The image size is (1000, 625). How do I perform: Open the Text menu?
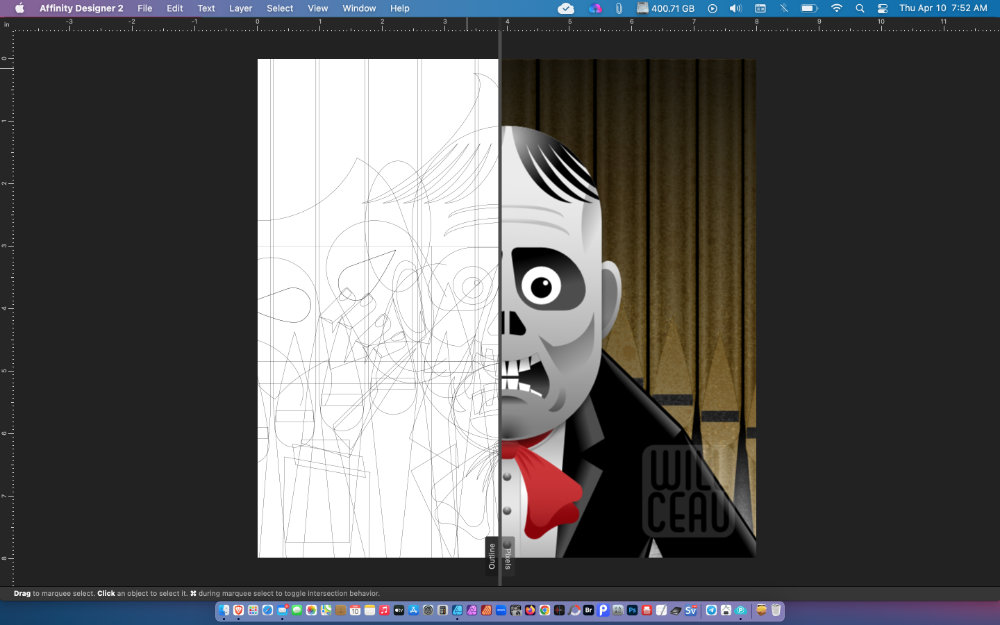(x=206, y=8)
